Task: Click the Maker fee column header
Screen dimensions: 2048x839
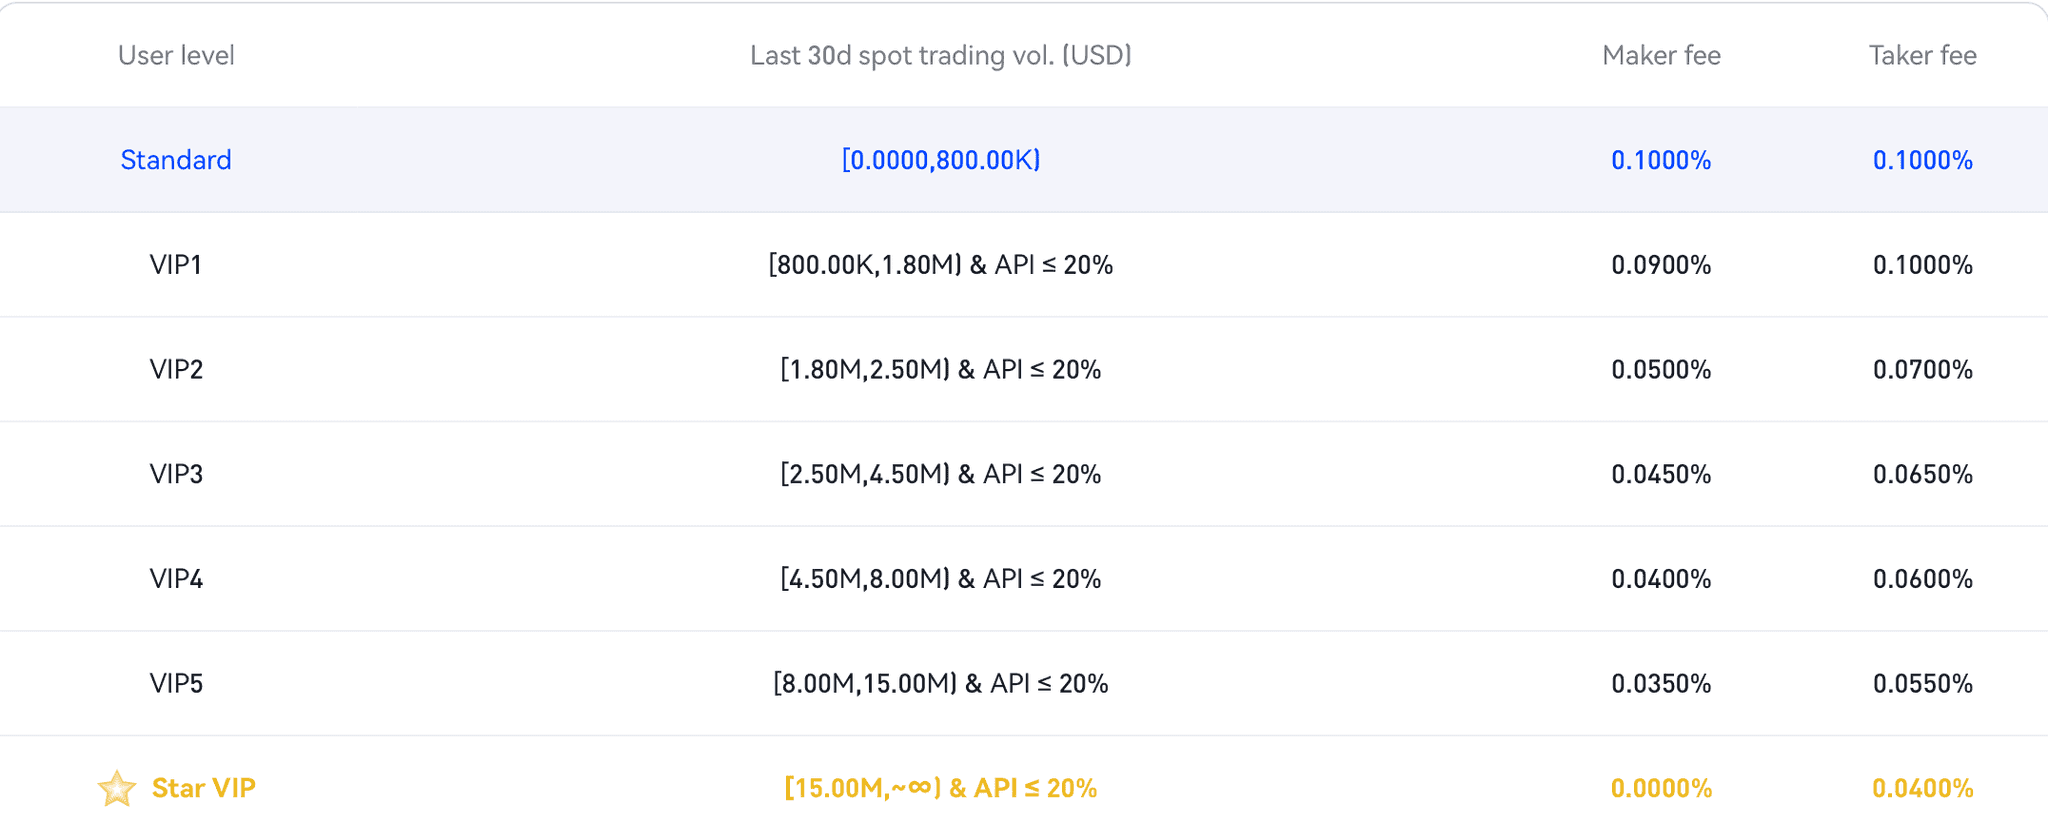Action: coord(1661,55)
